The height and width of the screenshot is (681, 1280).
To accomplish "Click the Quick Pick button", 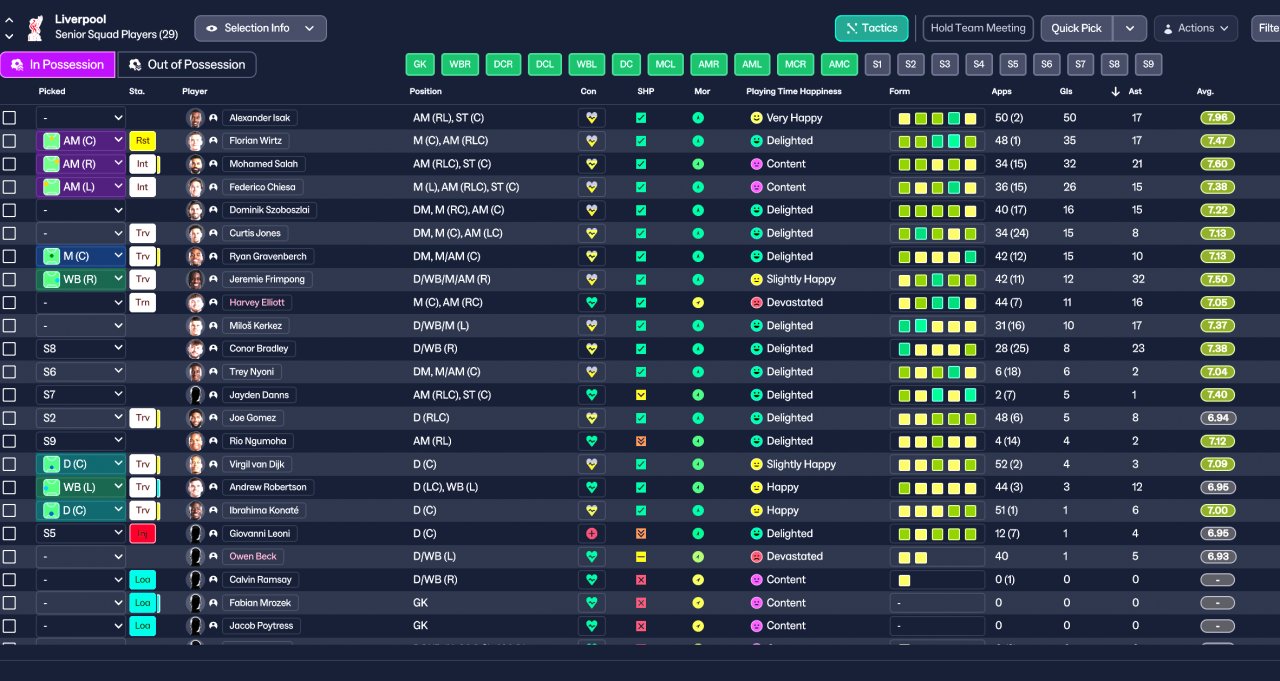I will [x=1077, y=28].
